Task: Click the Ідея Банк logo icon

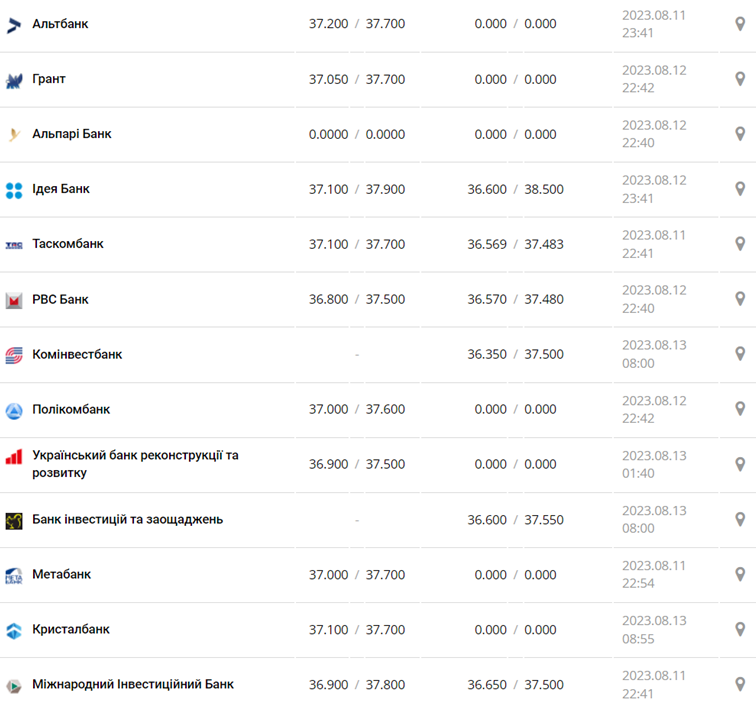Action: (x=14, y=190)
